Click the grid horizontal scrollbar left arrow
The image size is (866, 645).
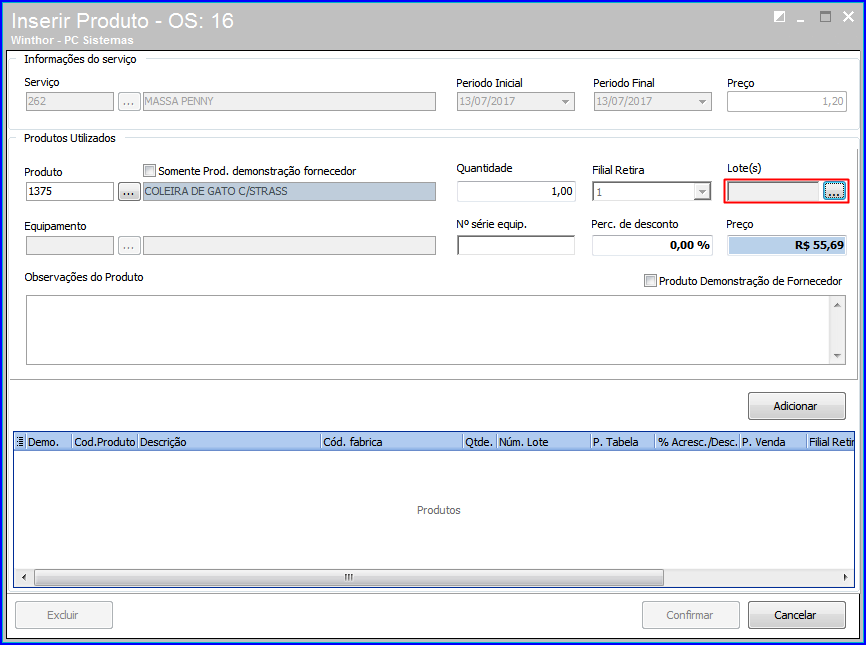(x=24, y=578)
